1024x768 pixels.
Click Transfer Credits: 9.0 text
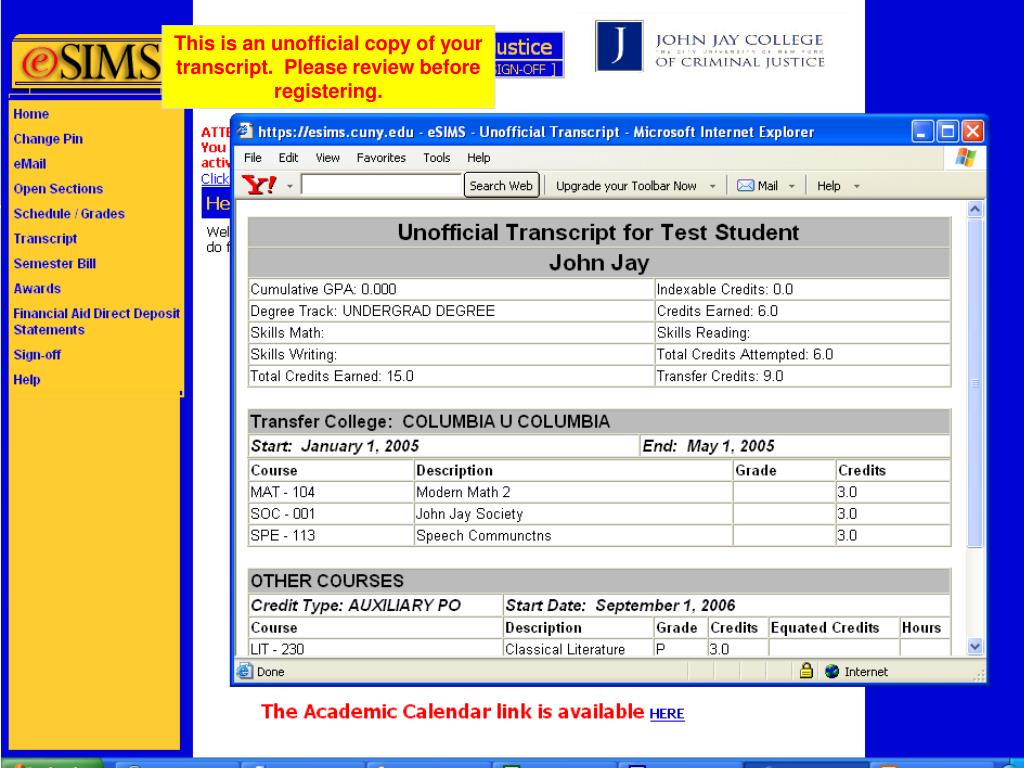click(720, 376)
